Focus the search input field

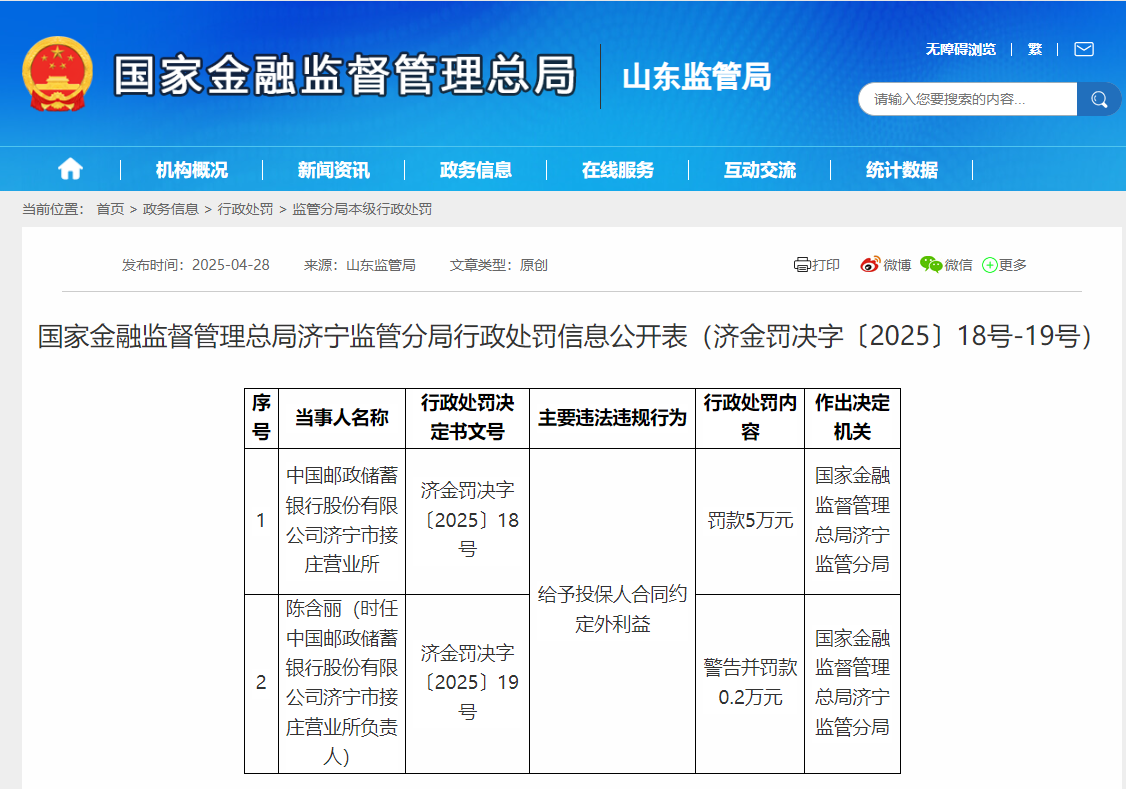click(x=968, y=99)
